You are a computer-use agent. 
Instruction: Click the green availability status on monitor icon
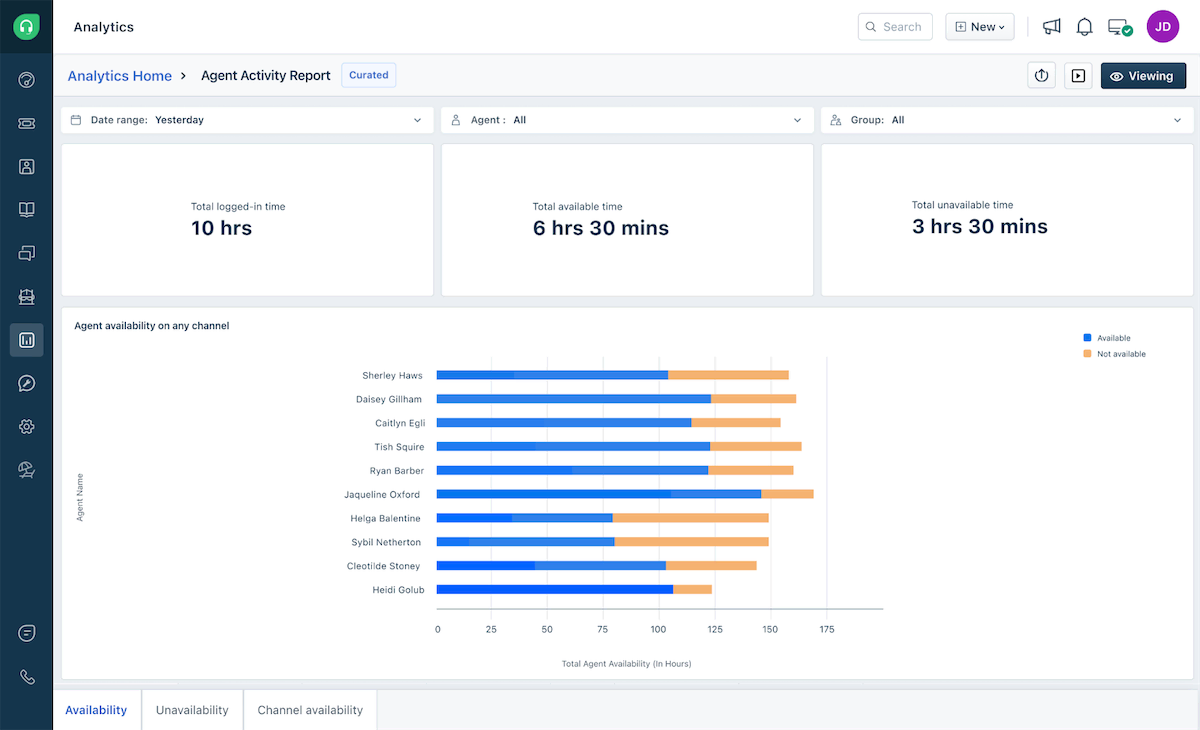tap(1119, 26)
